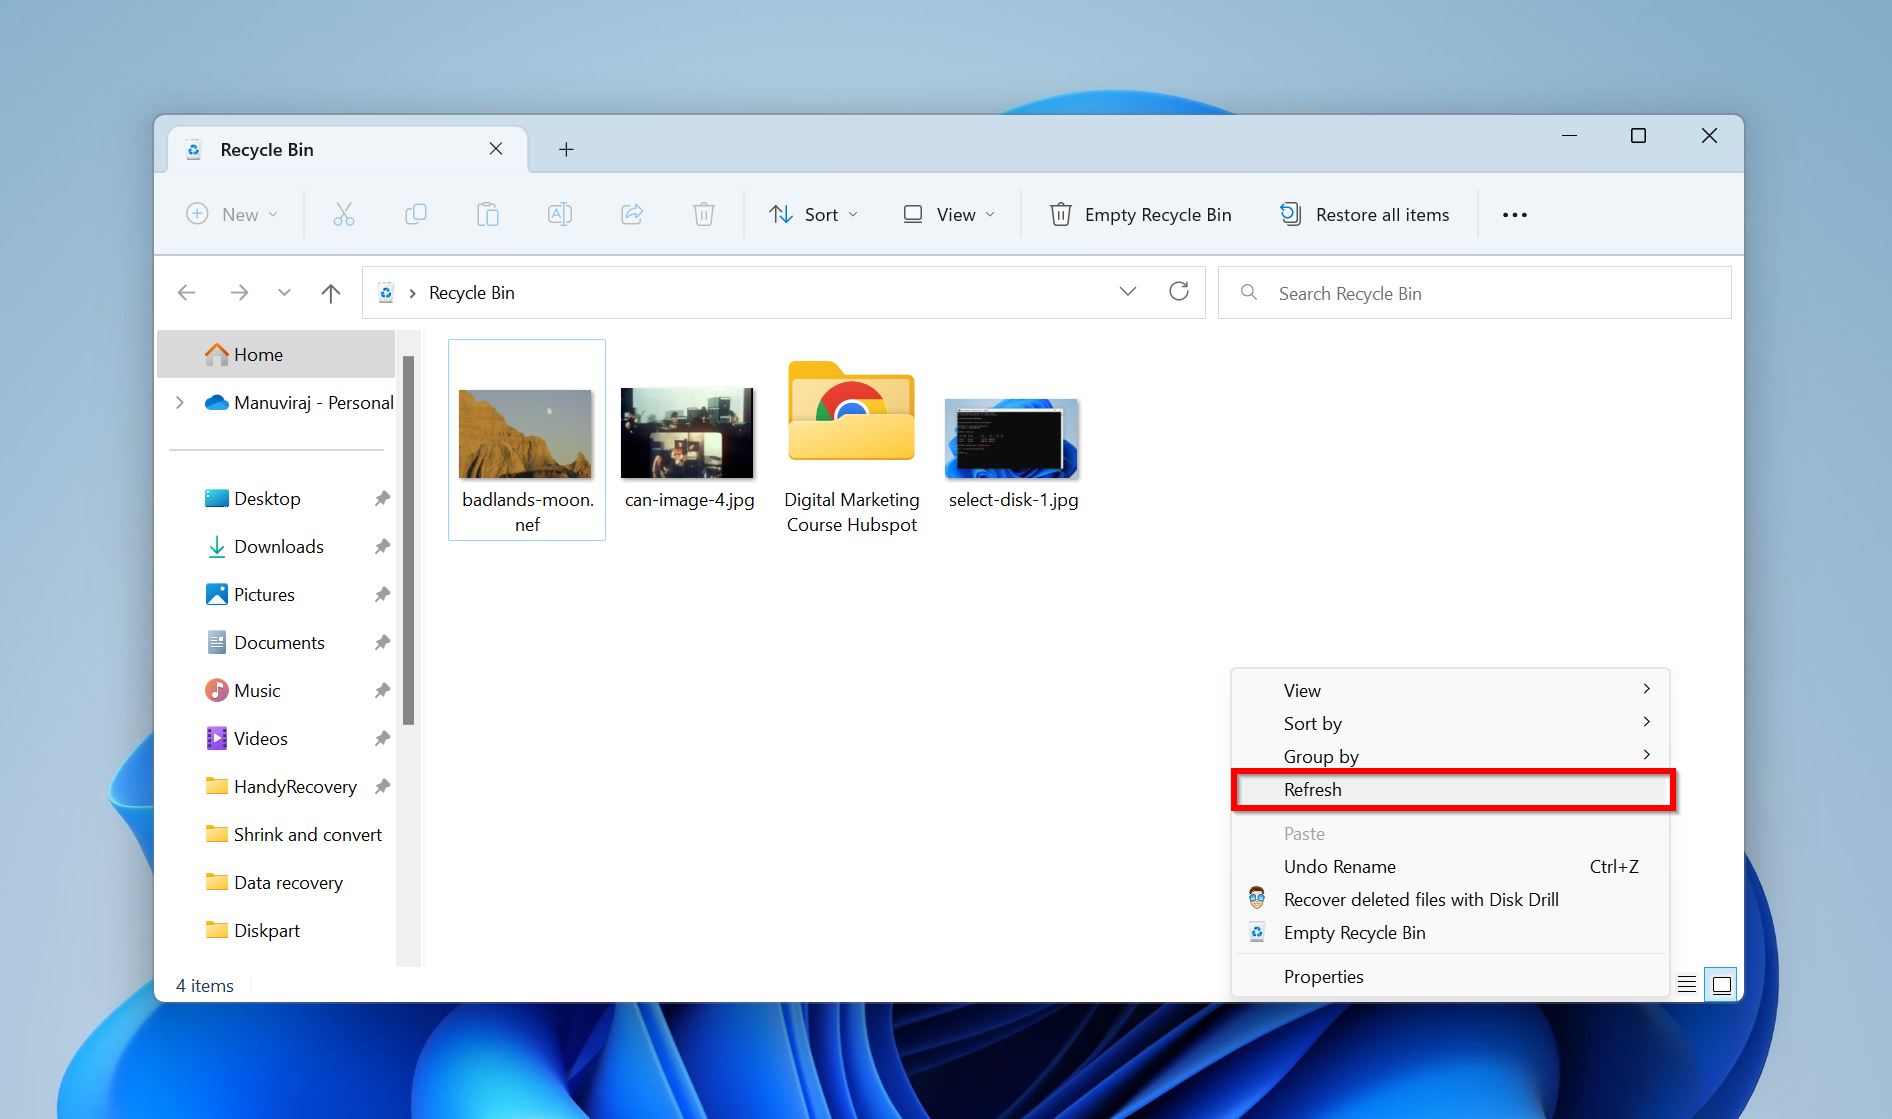Click the Refresh arrow next to address bar
The width and height of the screenshot is (1892, 1119).
click(1179, 291)
